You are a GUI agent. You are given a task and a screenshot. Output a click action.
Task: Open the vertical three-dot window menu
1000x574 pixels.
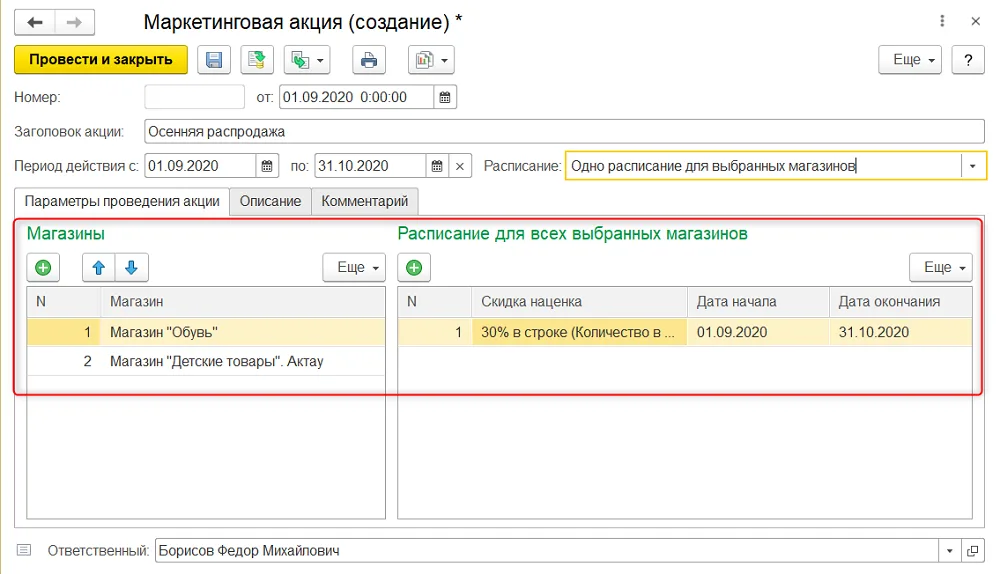942,21
